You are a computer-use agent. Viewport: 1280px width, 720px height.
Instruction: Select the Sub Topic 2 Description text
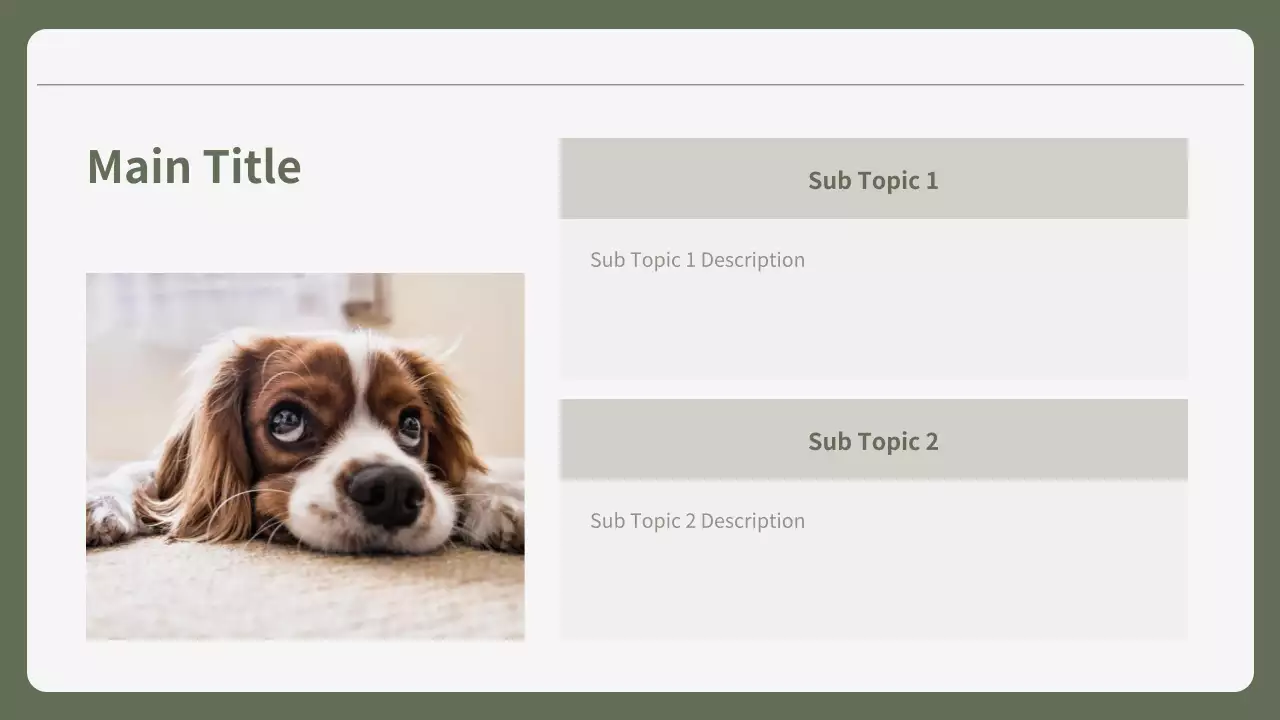click(x=697, y=521)
